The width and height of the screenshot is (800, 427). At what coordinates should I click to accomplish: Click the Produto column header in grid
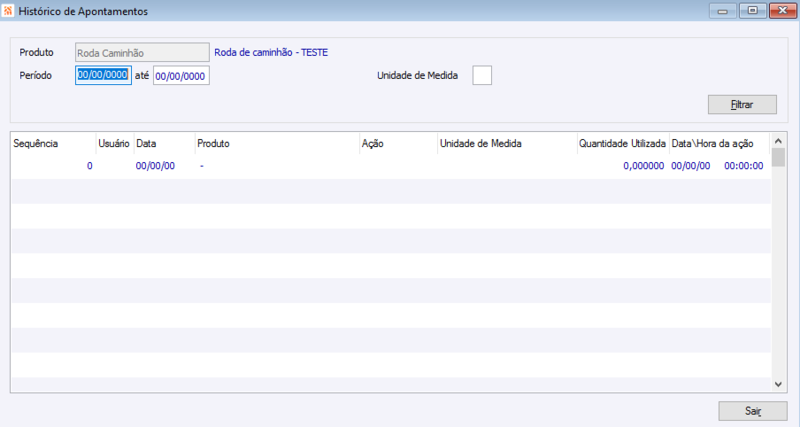point(277,144)
